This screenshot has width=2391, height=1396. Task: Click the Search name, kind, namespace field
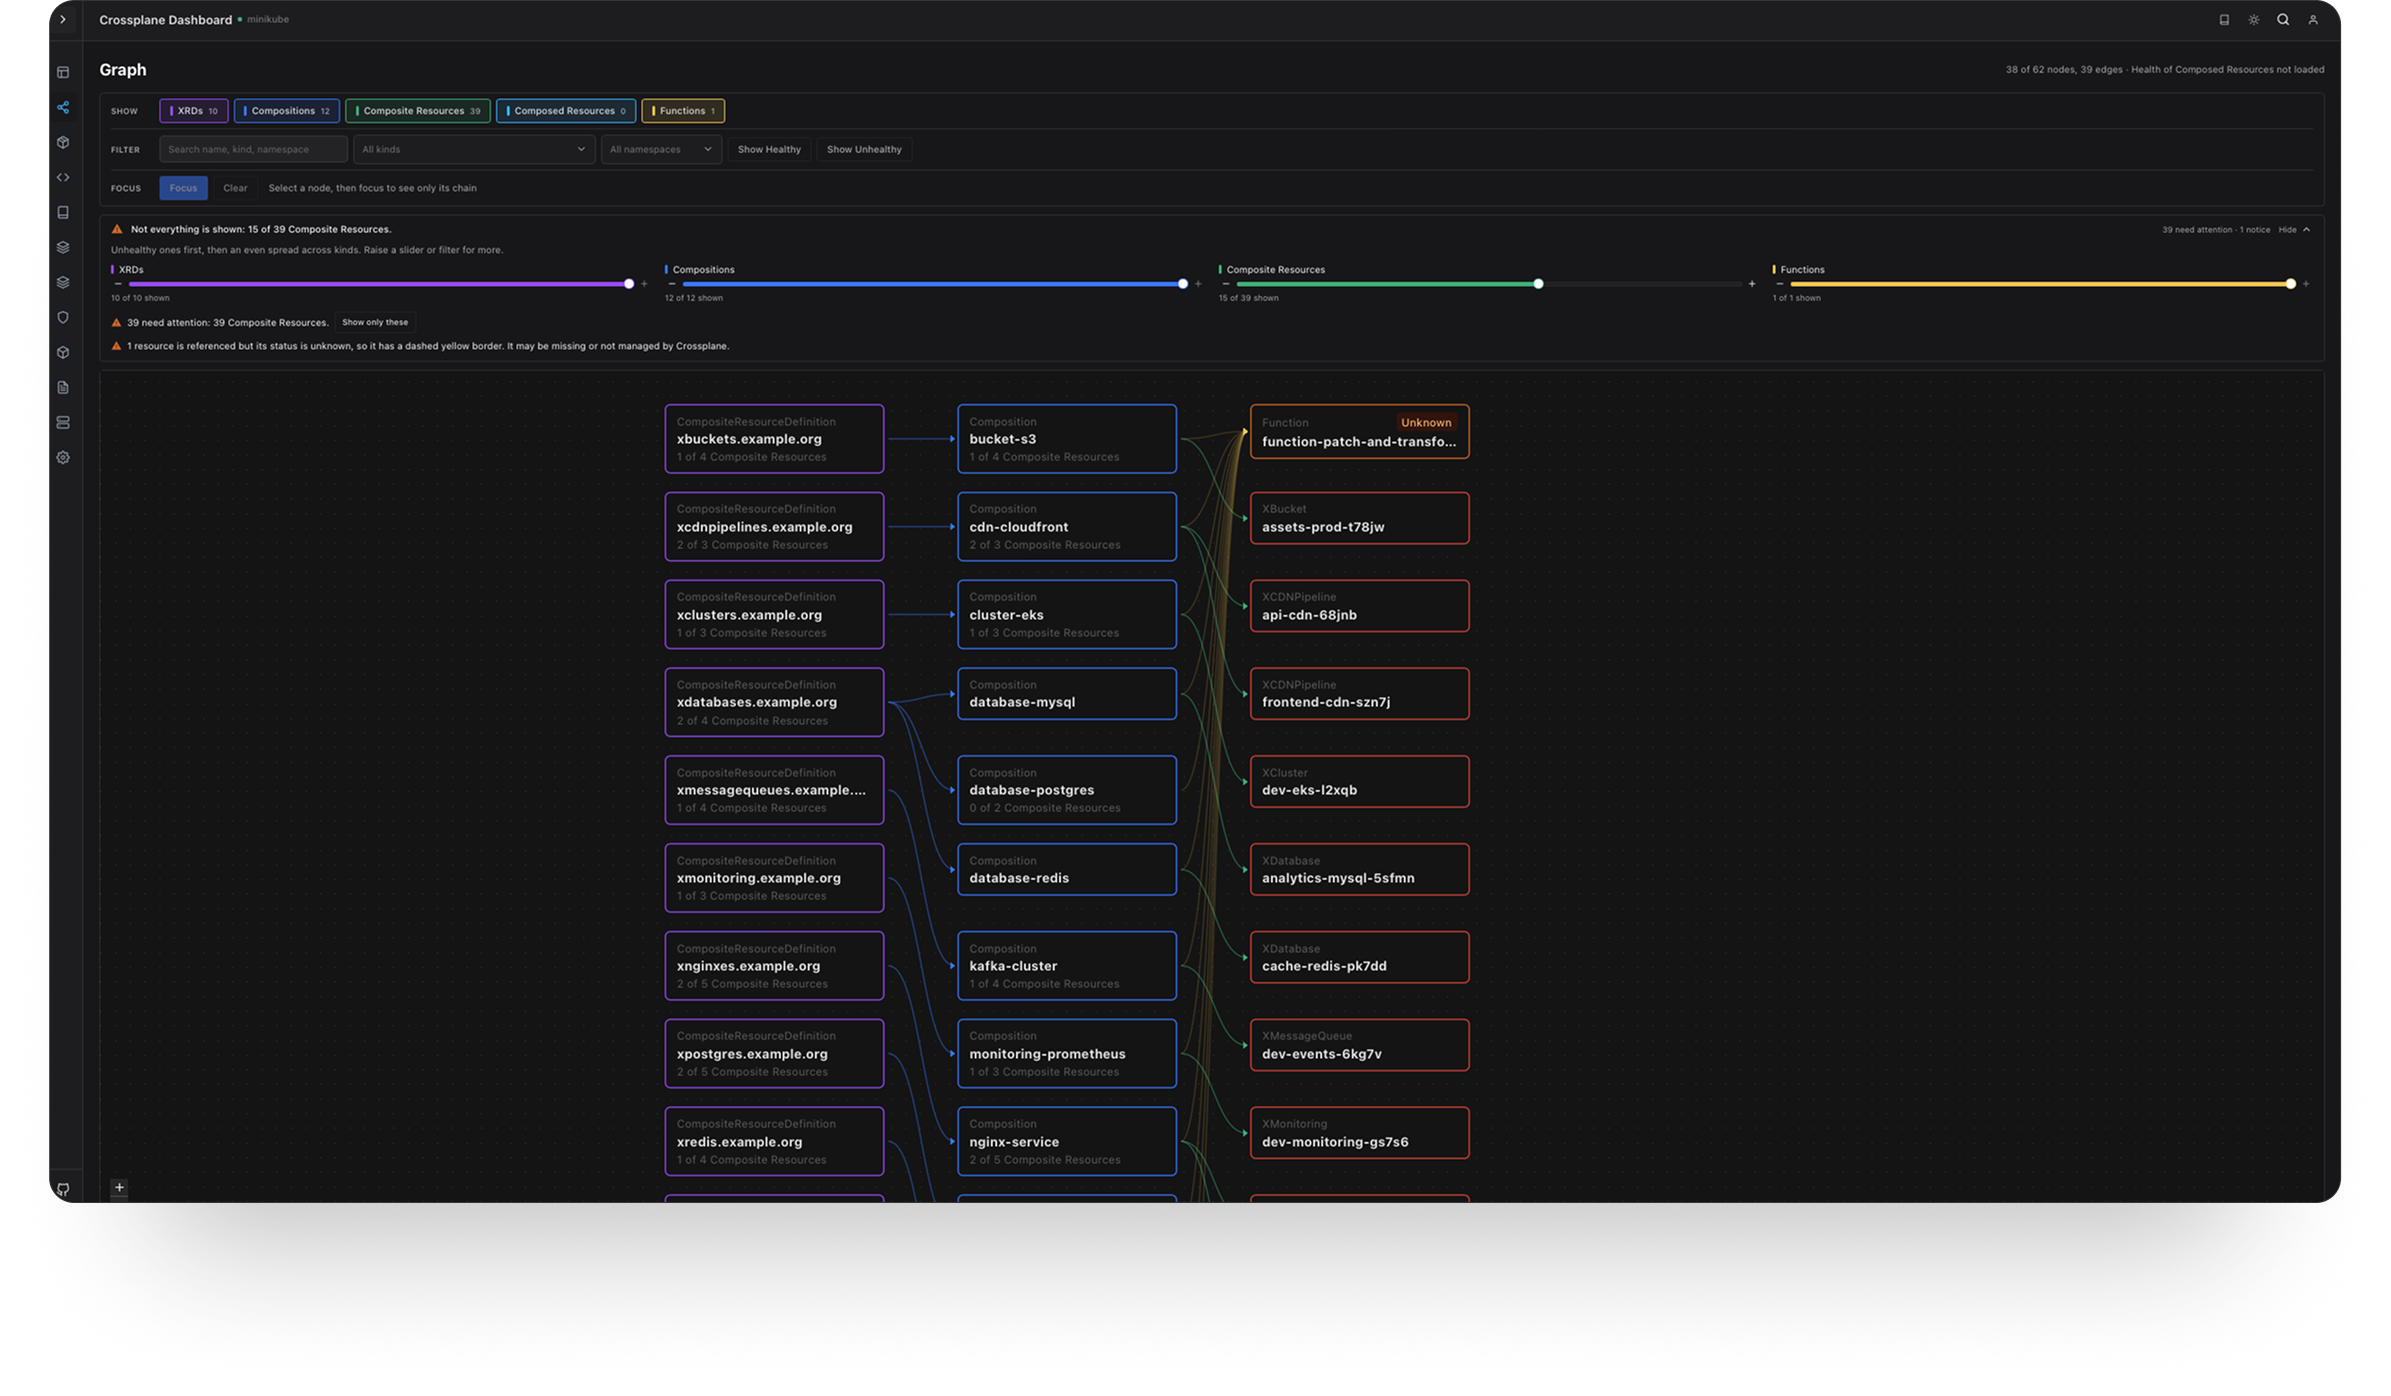click(253, 149)
